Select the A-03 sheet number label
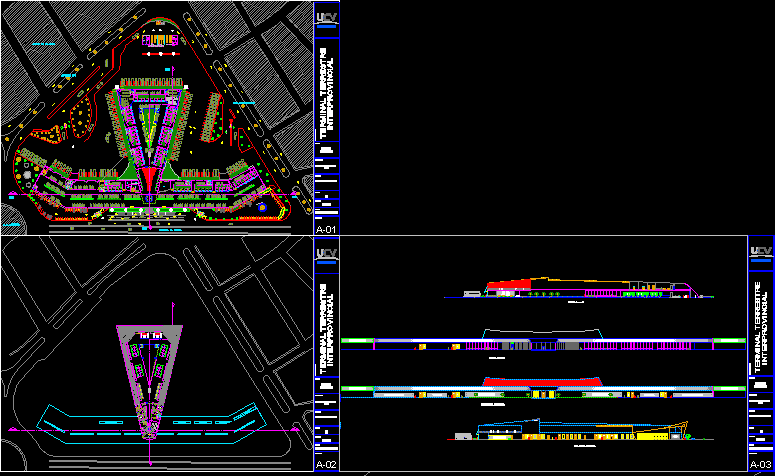The image size is (775, 476). pos(760,465)
